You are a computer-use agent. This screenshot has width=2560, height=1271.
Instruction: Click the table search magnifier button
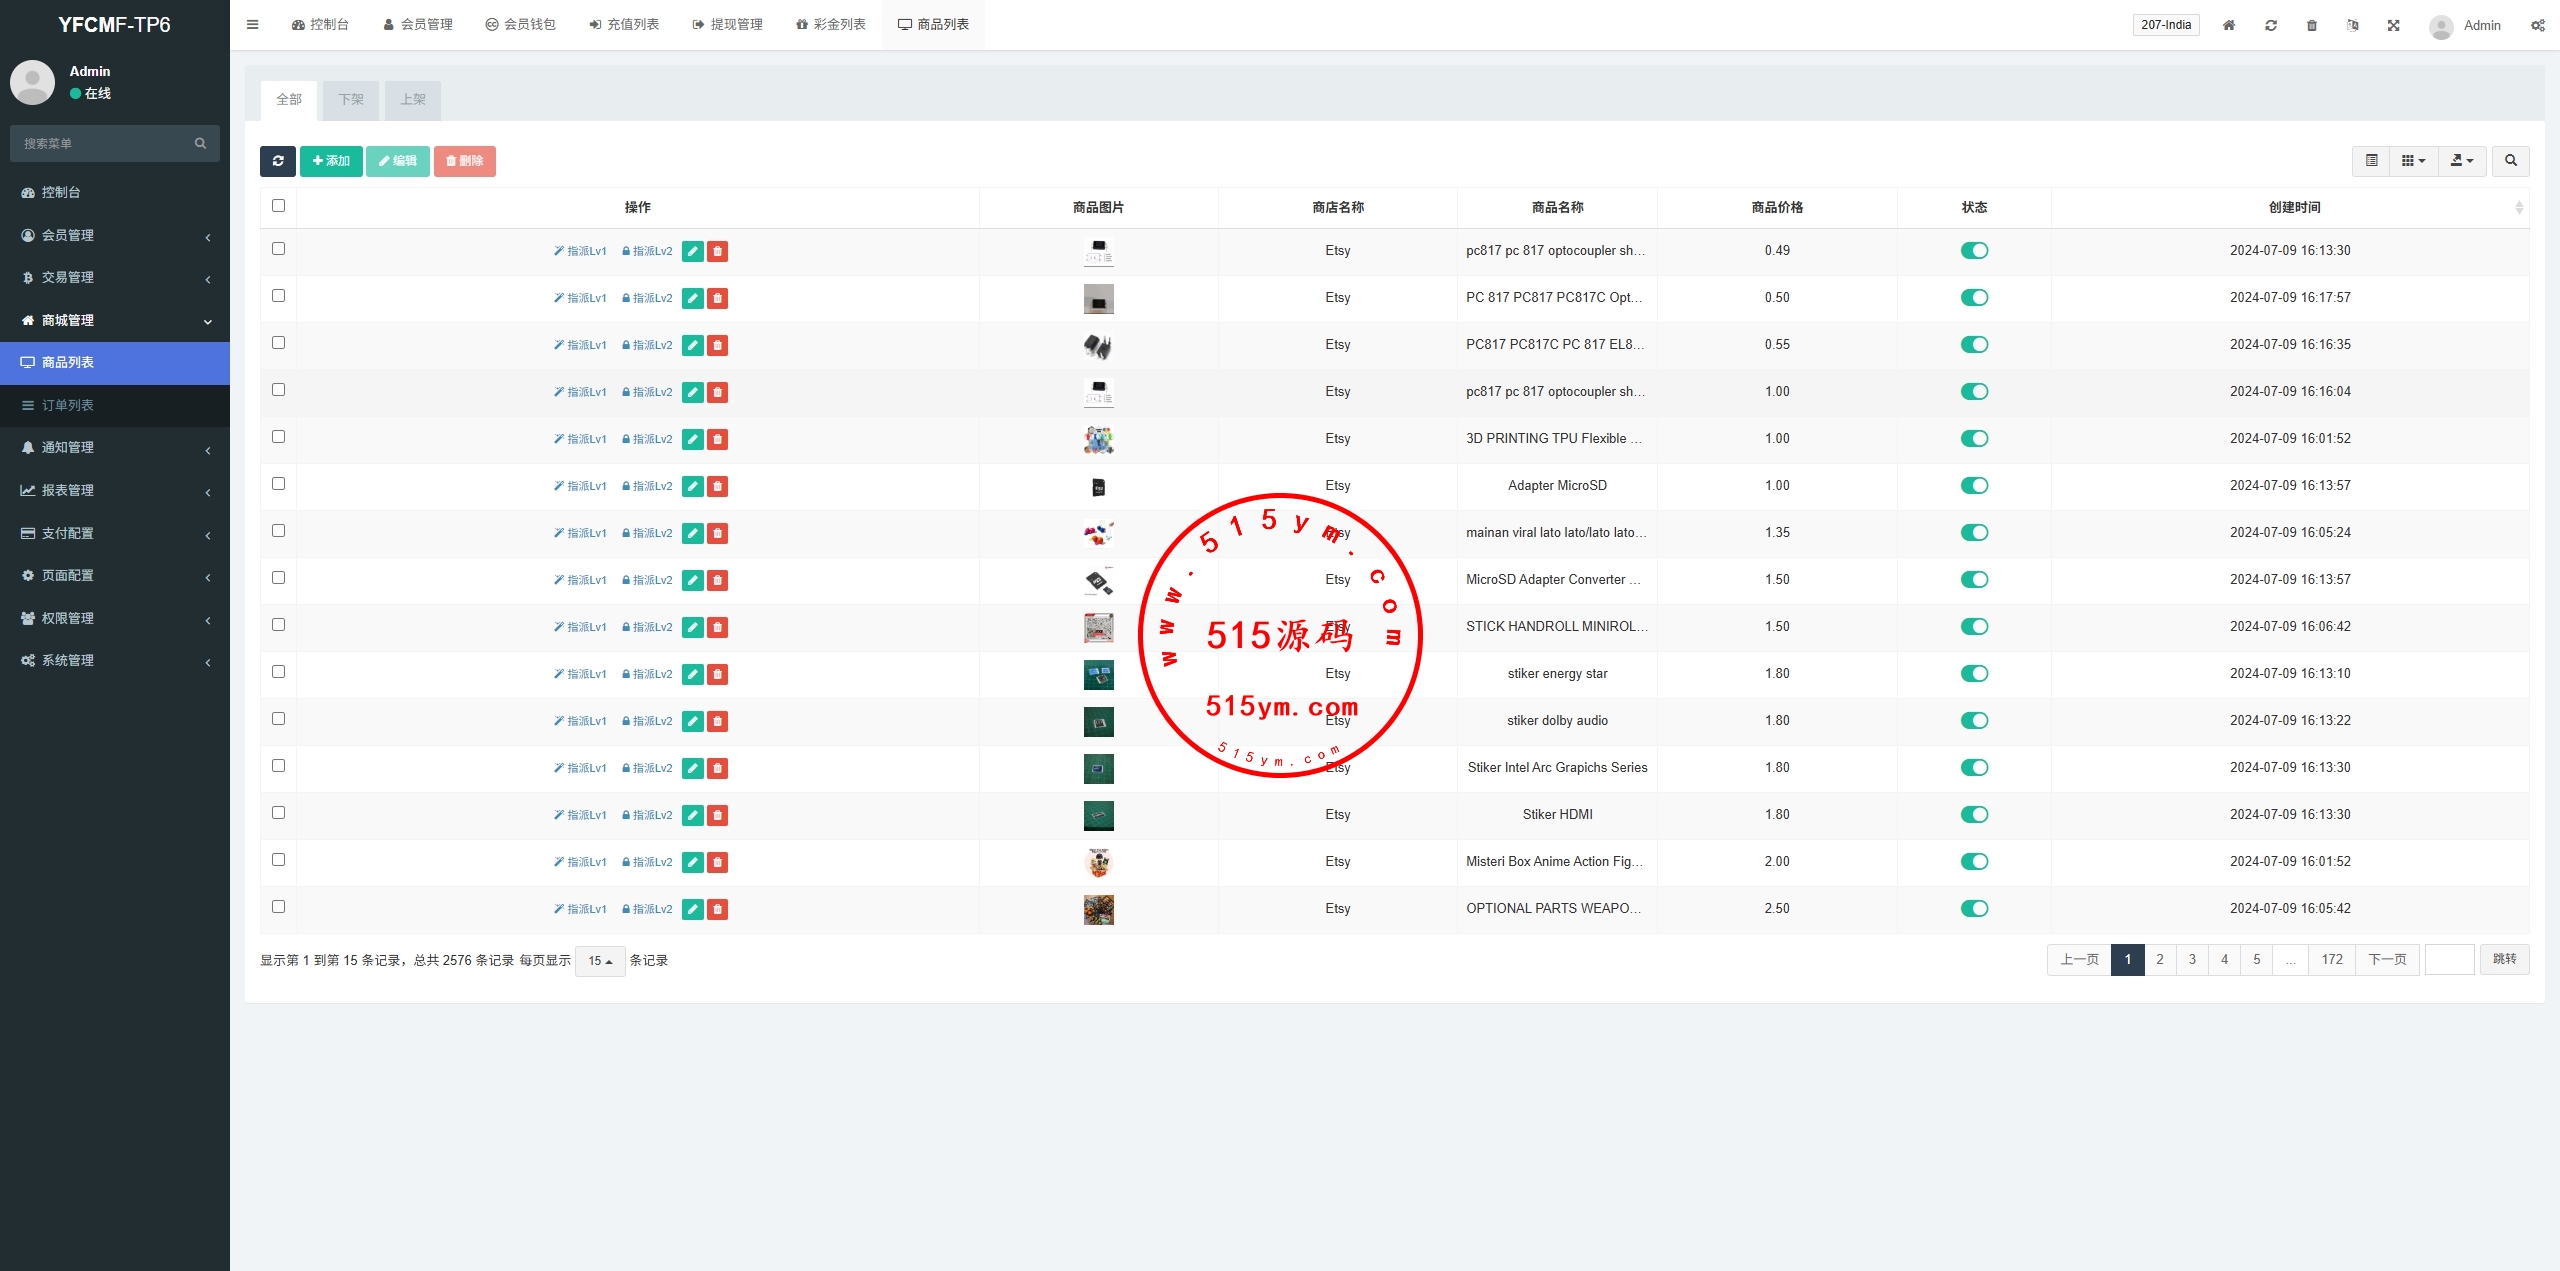coord(2510,161)
